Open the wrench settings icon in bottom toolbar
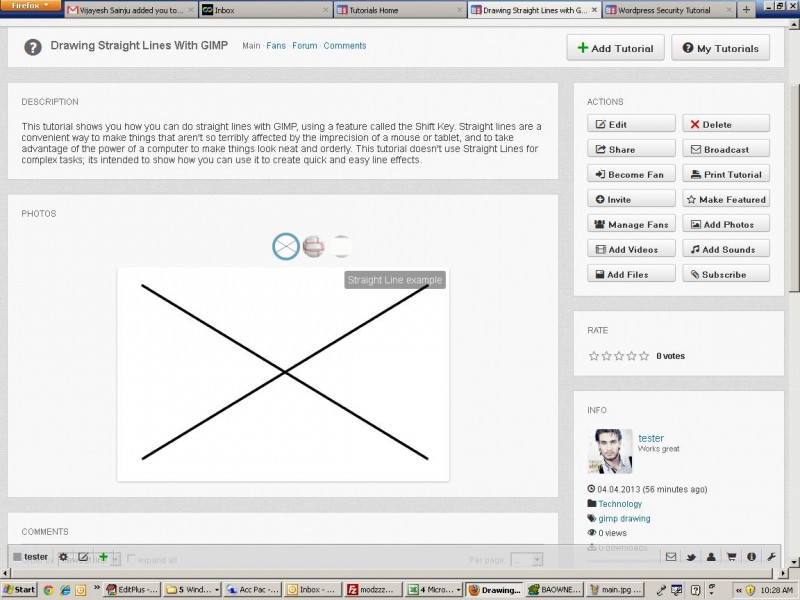 coord(771,557)
